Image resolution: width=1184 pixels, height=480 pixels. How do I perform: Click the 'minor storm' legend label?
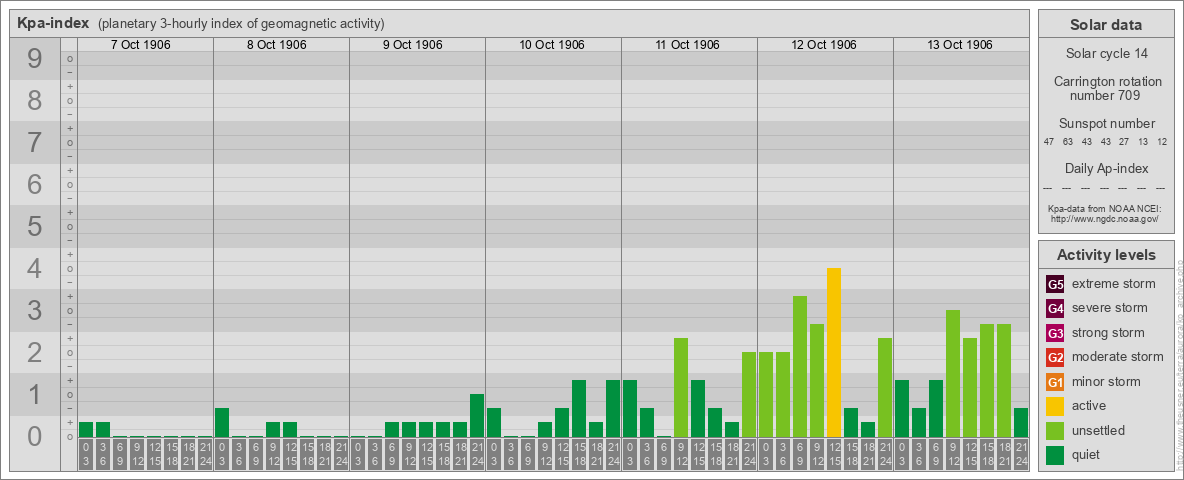pyautogui.click(x=1106, y=382)
